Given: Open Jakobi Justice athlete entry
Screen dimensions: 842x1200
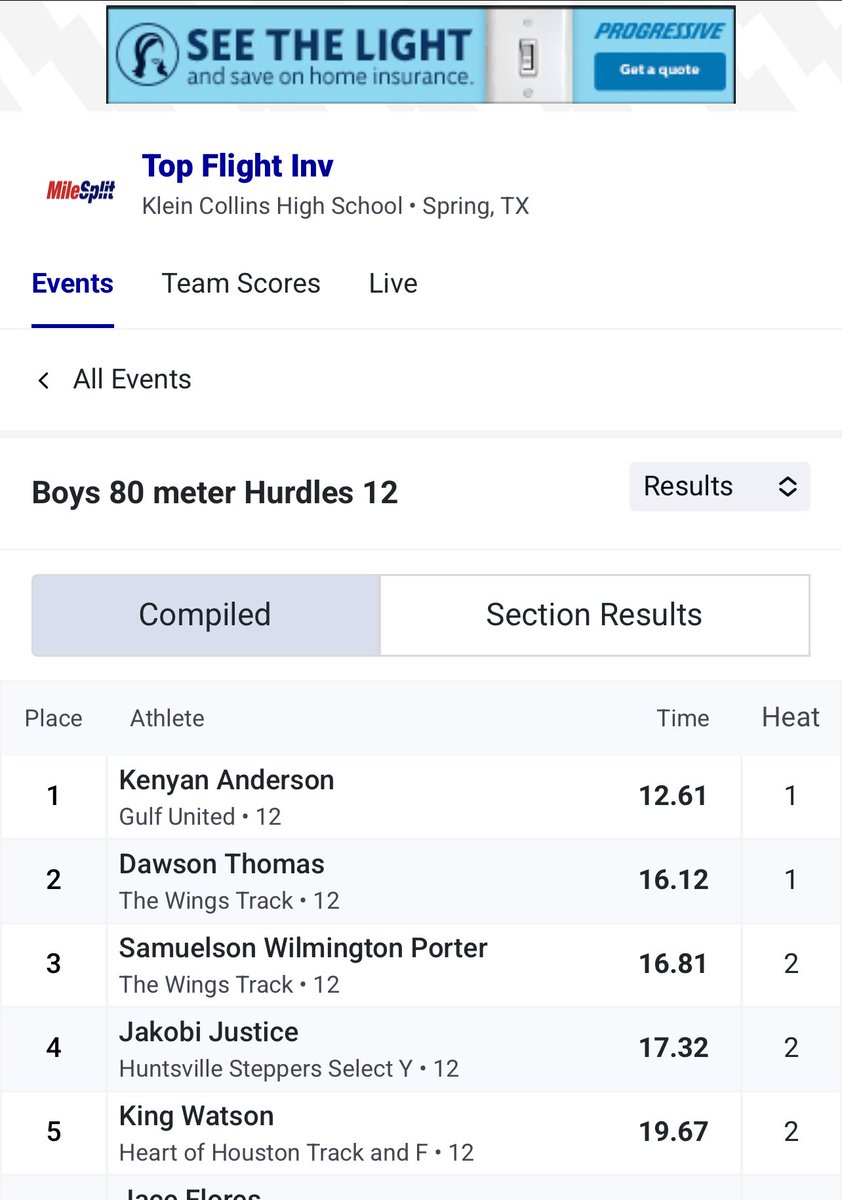Looking at the screenshot, I should coord(209,1032).
